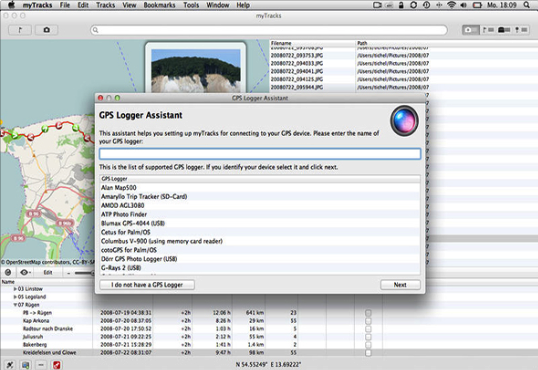
Task: Click the red Google Earth export icon
Action: pyautogui.click(x=57, y=365)
